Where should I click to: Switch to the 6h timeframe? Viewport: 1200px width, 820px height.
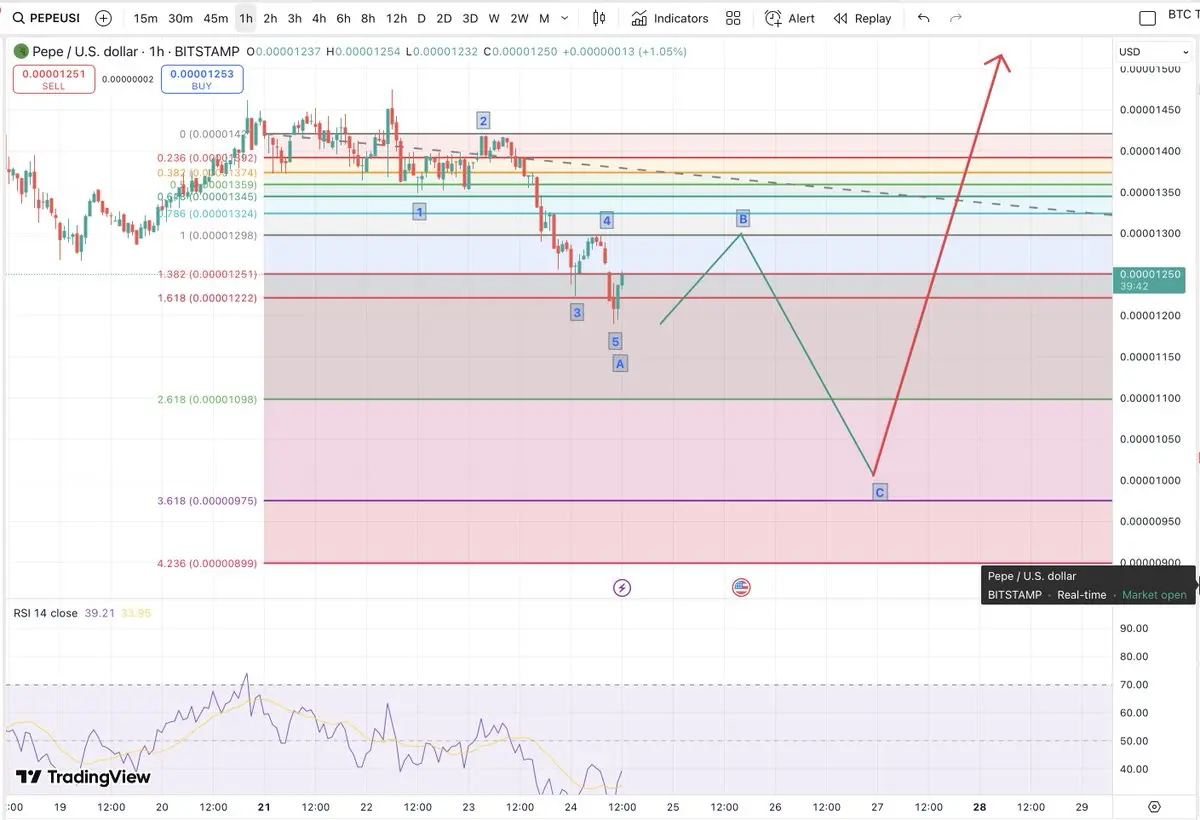pos(343,18)
